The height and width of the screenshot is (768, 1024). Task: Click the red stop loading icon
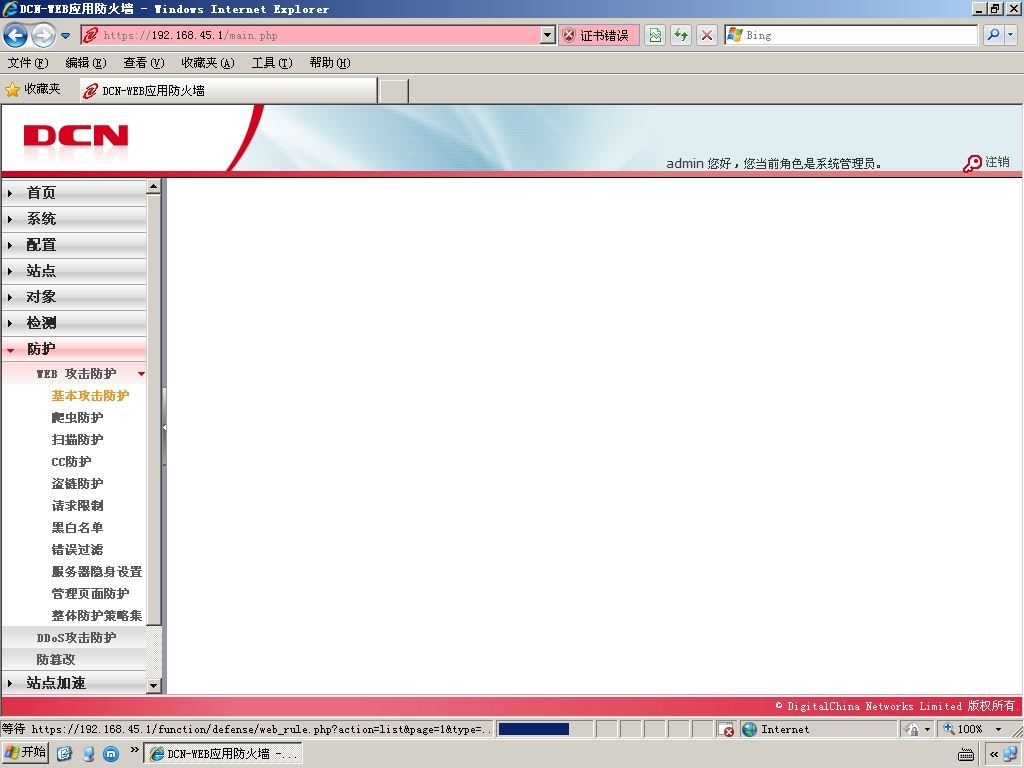[x=707, y=35]
